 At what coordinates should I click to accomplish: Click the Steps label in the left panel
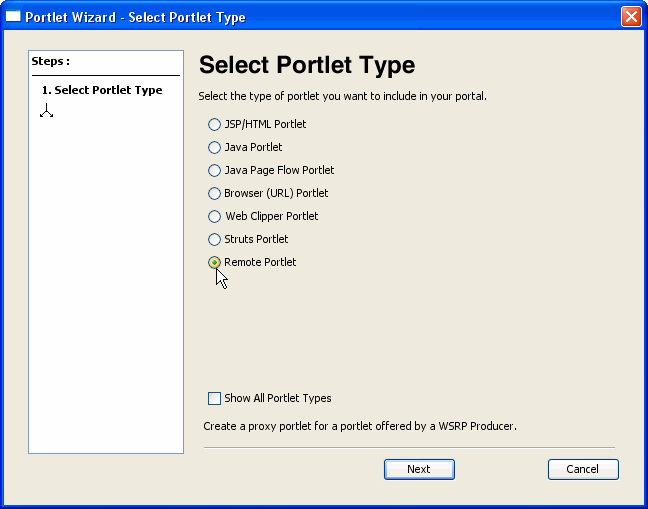51,61
